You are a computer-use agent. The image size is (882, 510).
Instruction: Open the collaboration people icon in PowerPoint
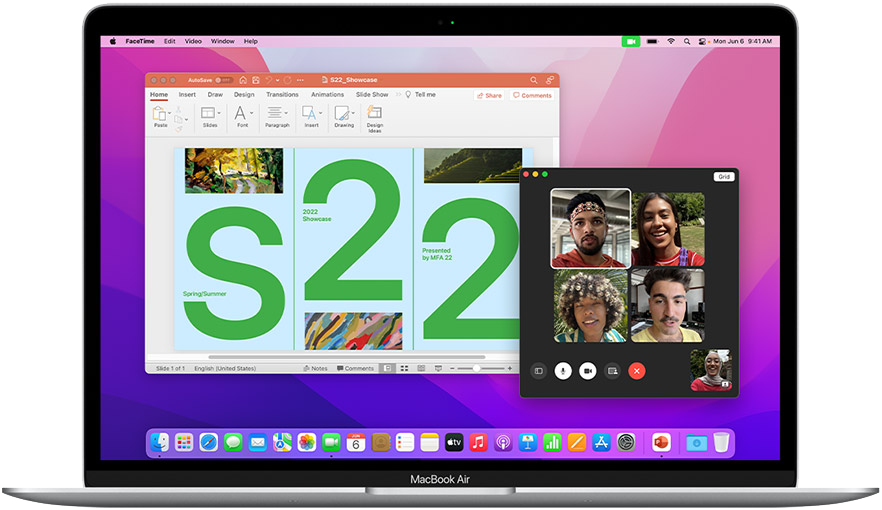coord(549,80)
